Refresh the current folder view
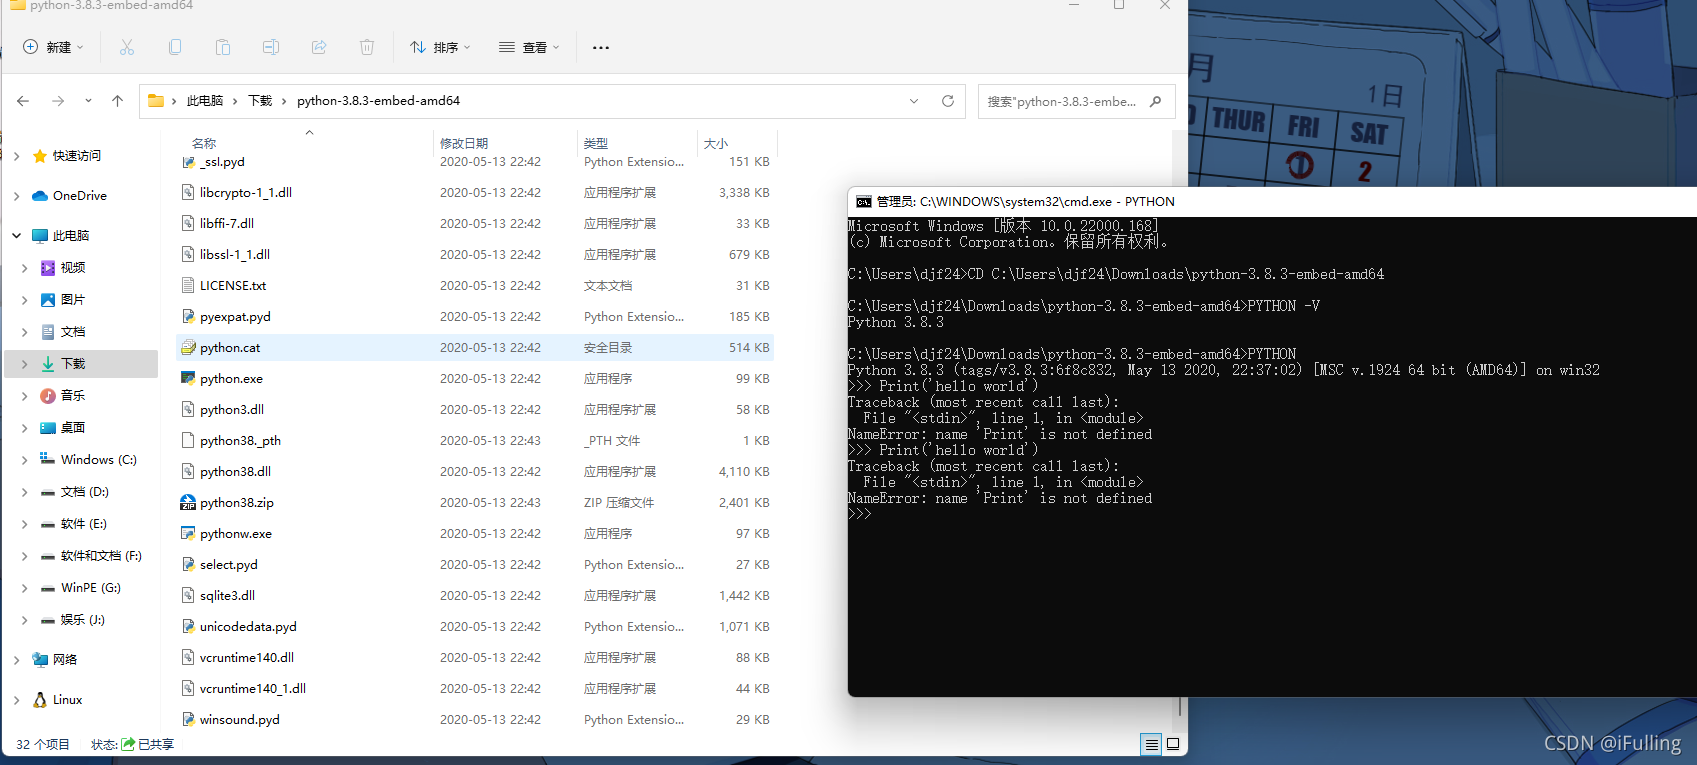This screenshot has width=1697, height=765. [x=948, y=101]
